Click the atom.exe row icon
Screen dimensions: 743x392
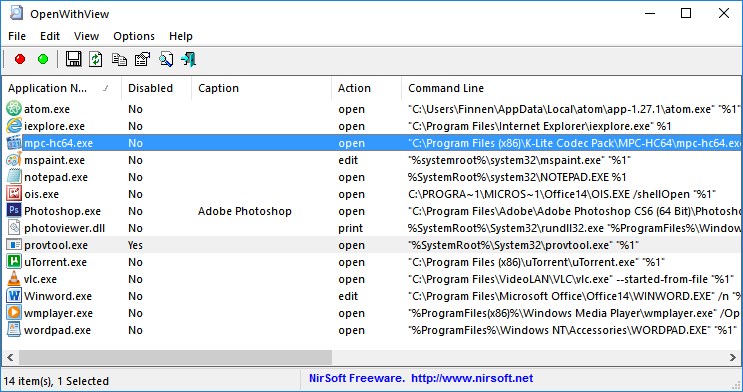(x=14, y=109)
